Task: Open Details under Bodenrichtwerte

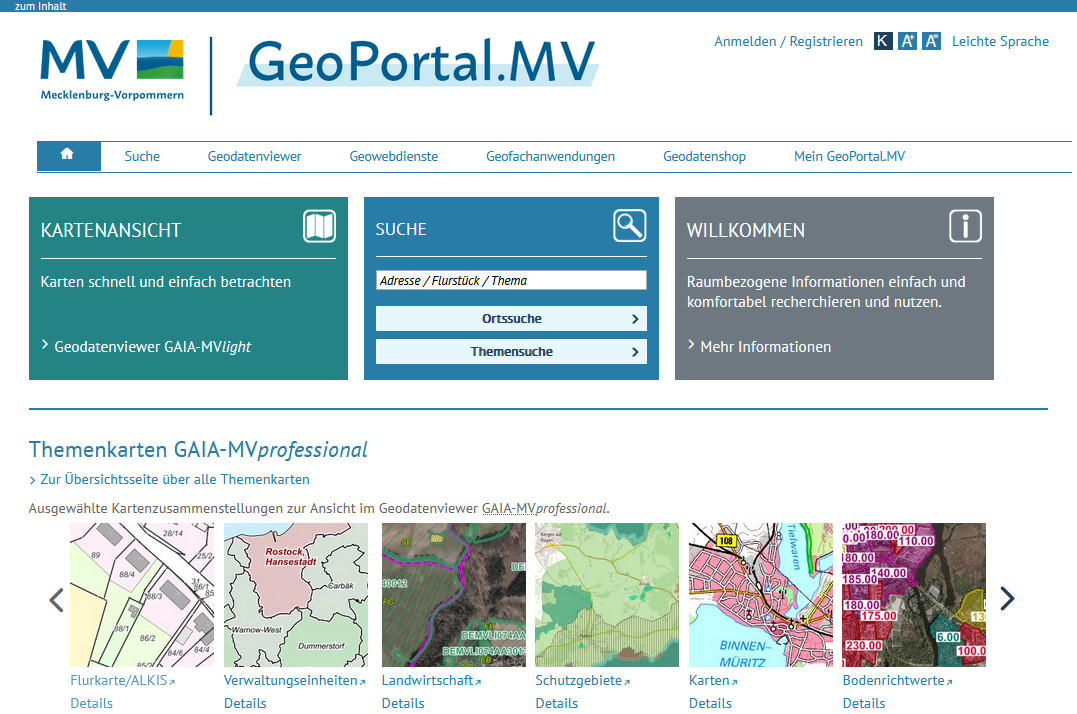Action: coord(864,703)
